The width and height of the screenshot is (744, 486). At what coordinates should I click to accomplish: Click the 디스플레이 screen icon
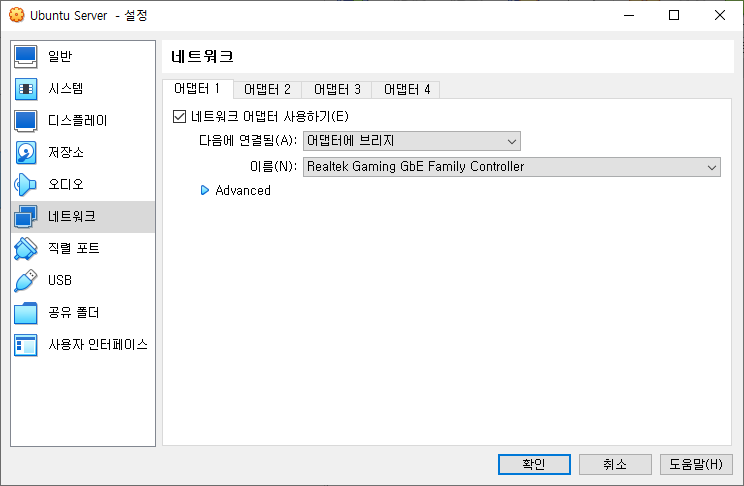pos(26,121)
